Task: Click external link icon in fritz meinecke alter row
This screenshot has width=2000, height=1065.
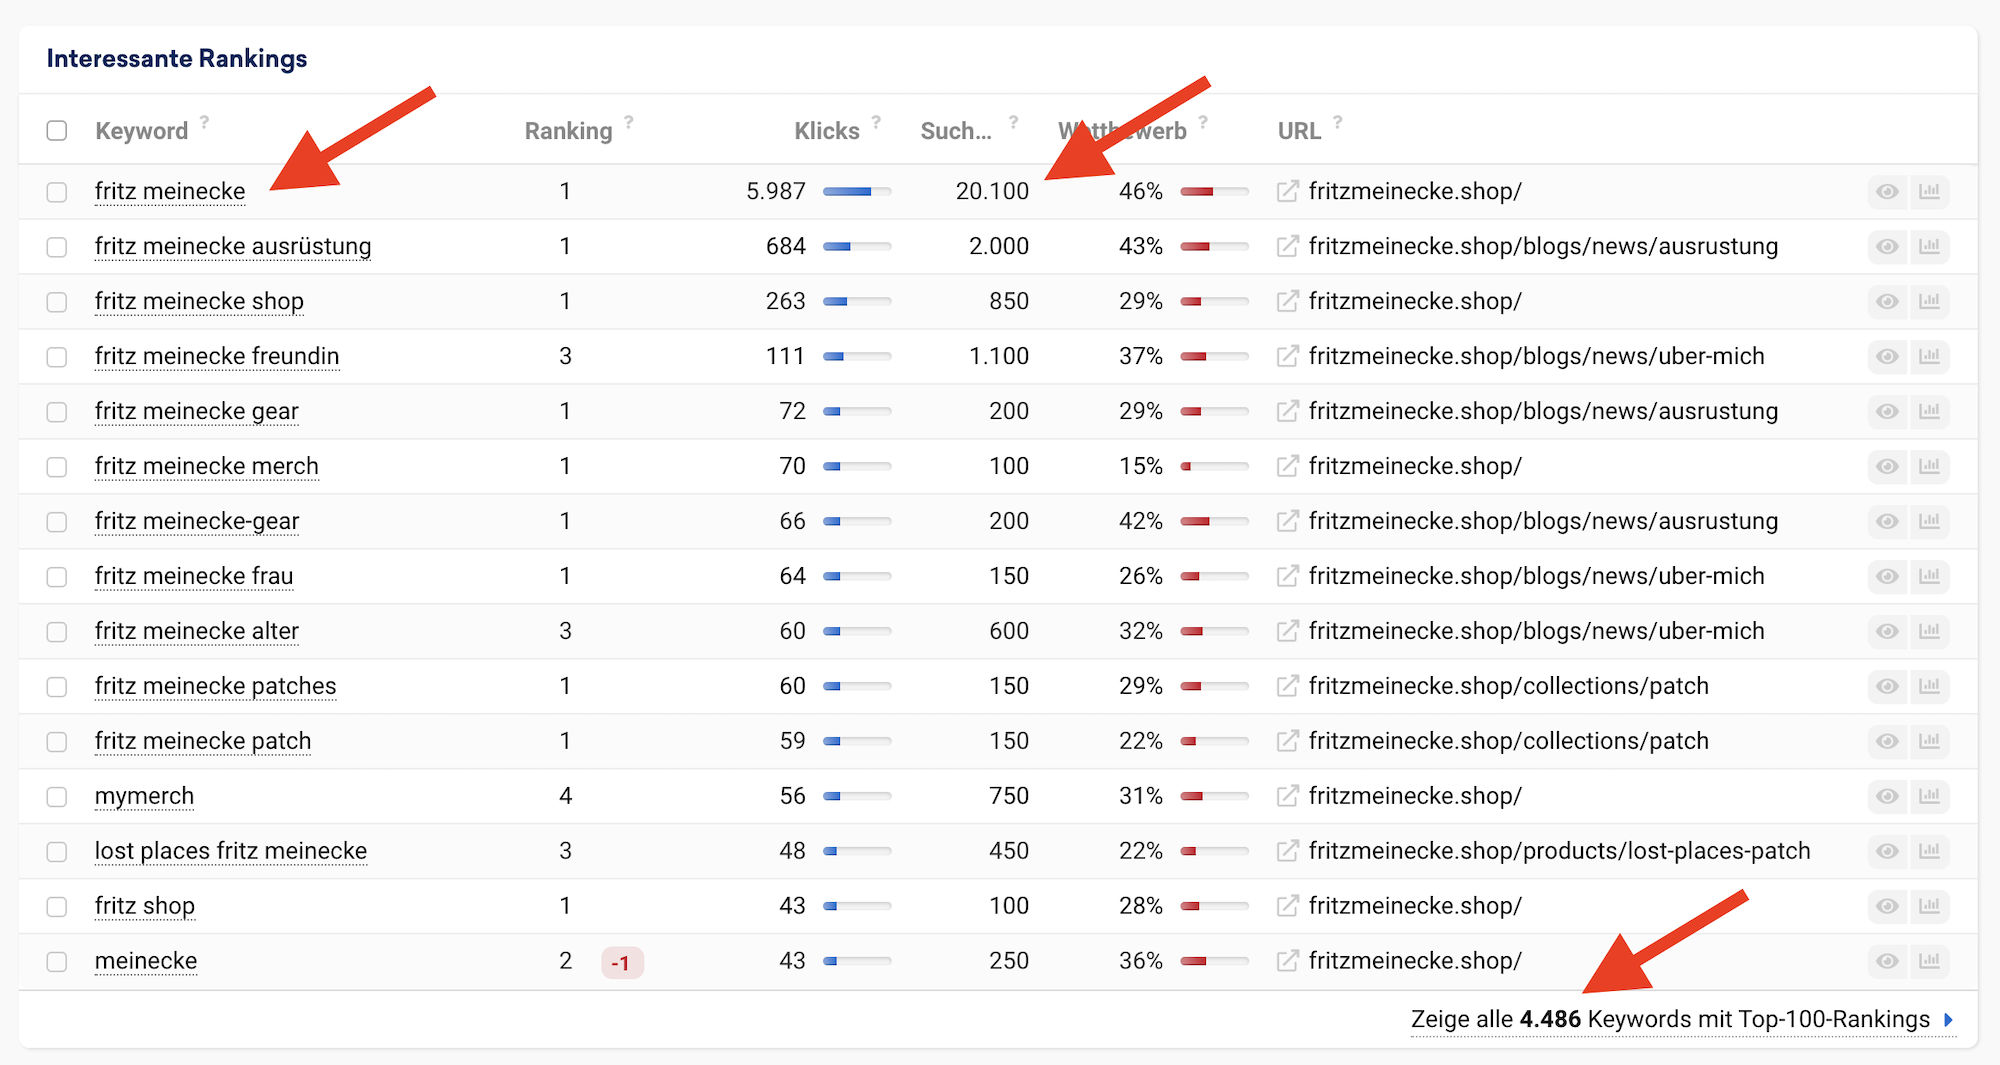Action: pos(1288,631)
